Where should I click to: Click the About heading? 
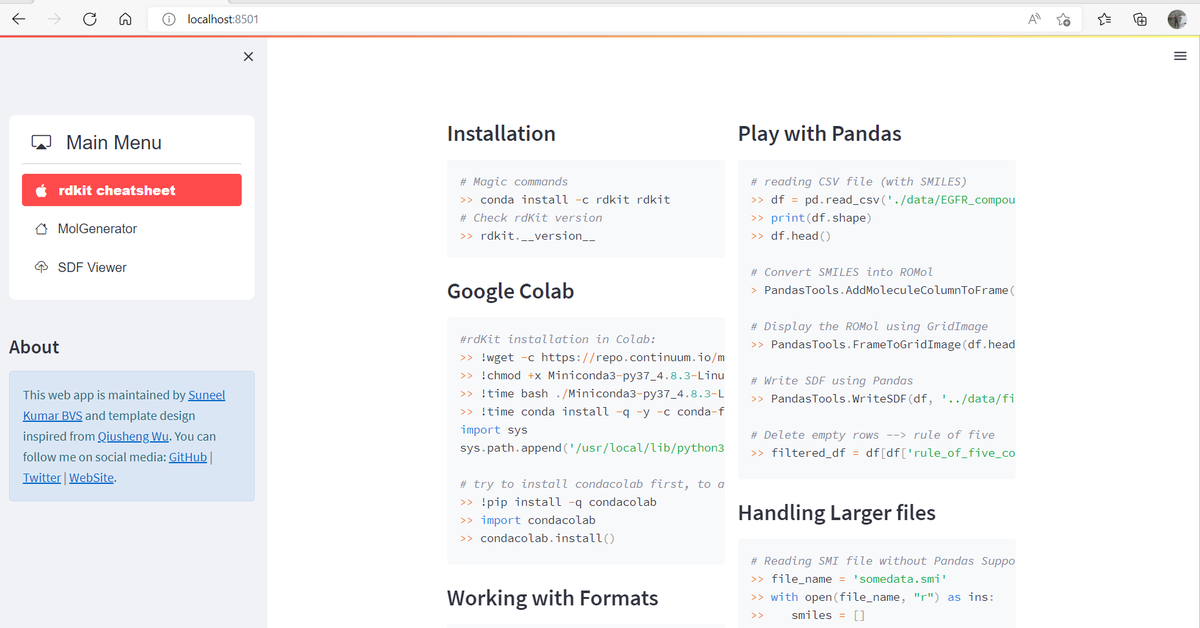pyautogui.click(x=34, y=347)
